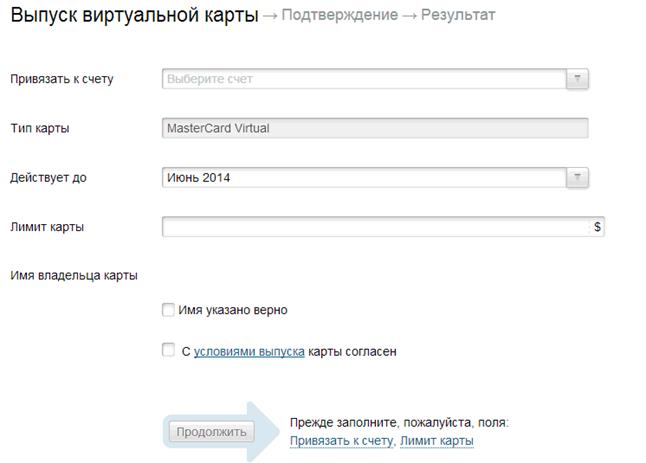Click the 'Имя указано верно' label text
Viewport: 646px width, 463px height.
(233, 310)
